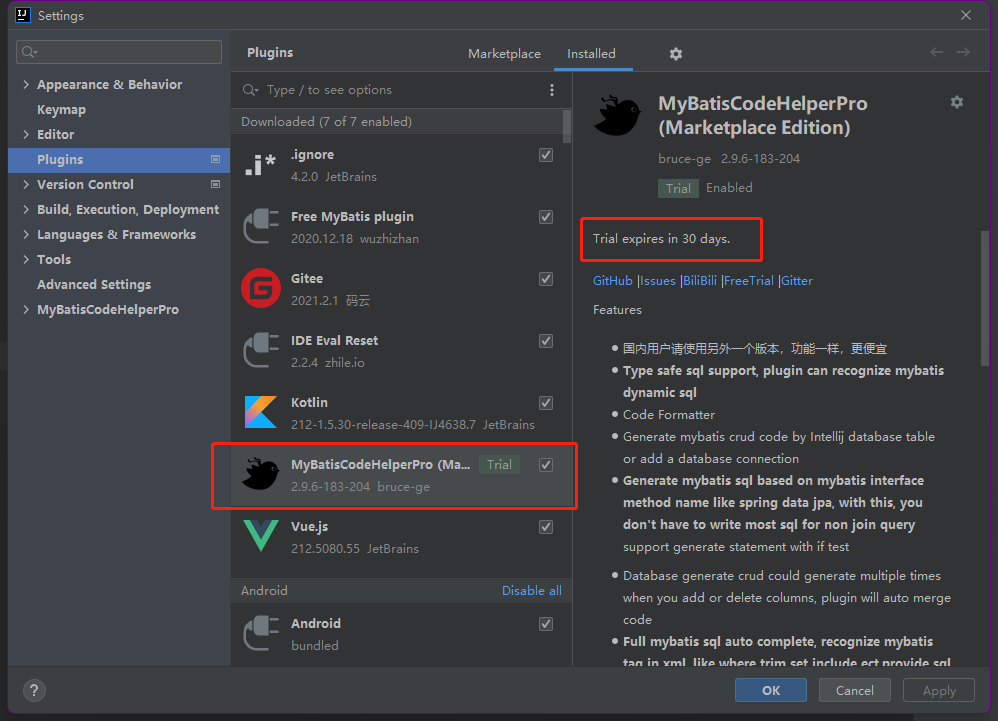
Task: Click the large bird logo in plugin details
Action: click(617, 115)
